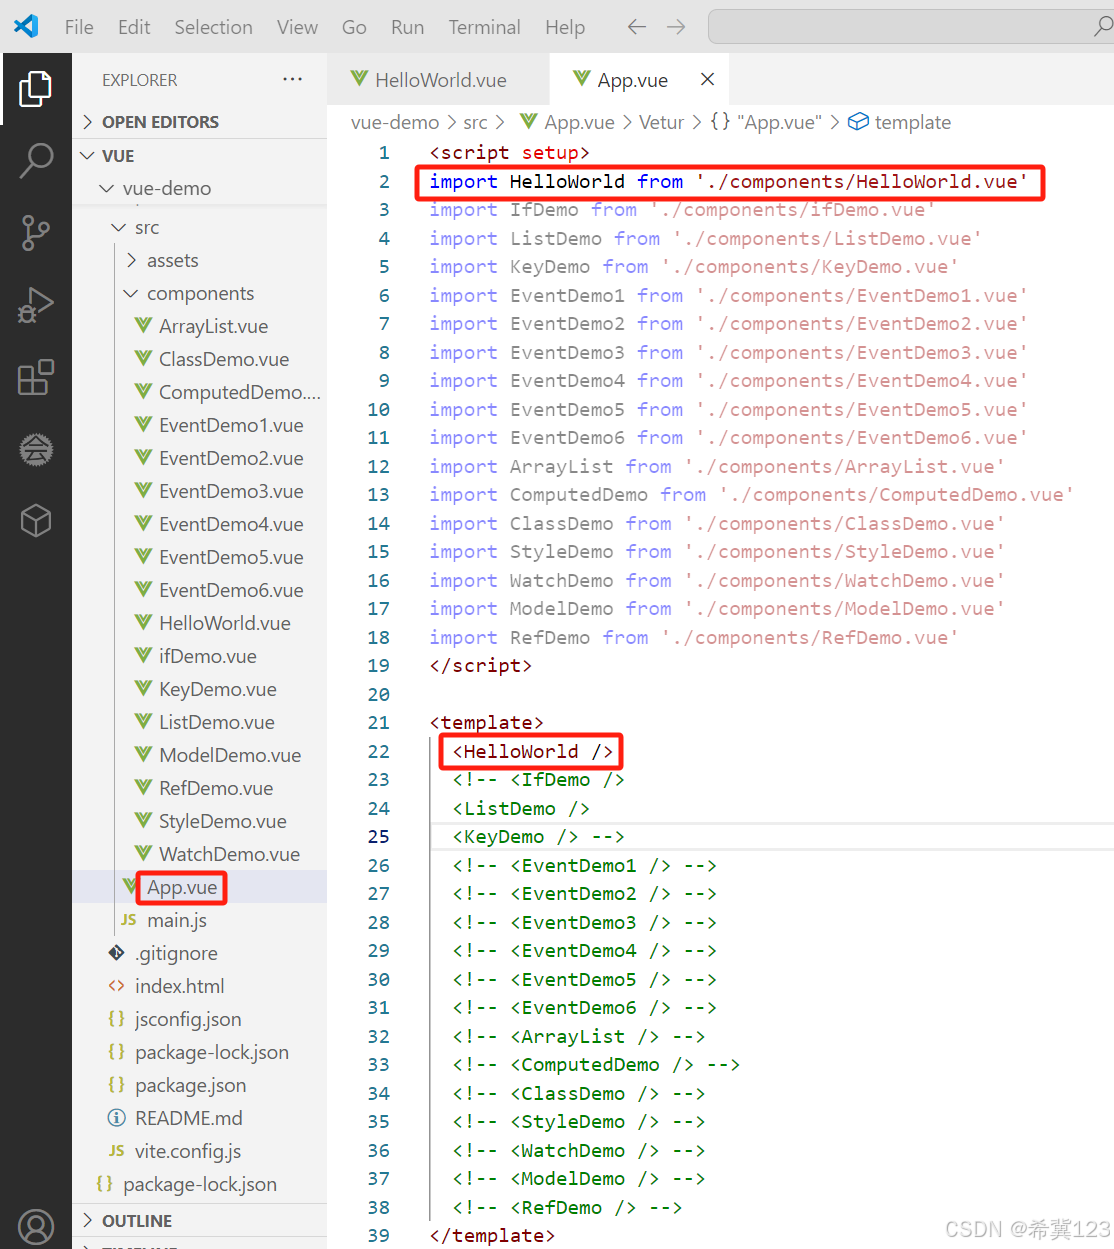The width and height of the screenshot is (1114, 1249).
Task: Expand the assets folder
Action: pos(200,260)
